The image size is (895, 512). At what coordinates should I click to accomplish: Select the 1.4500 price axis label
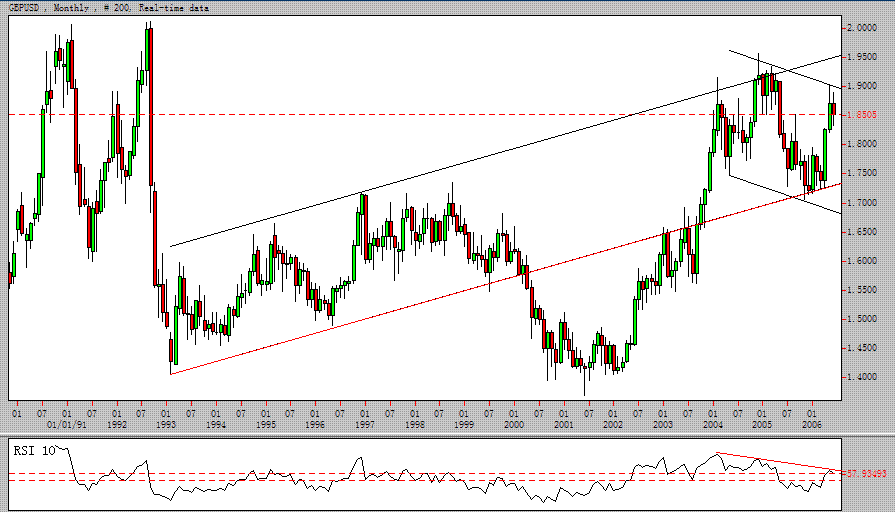[x=862, y=348]
